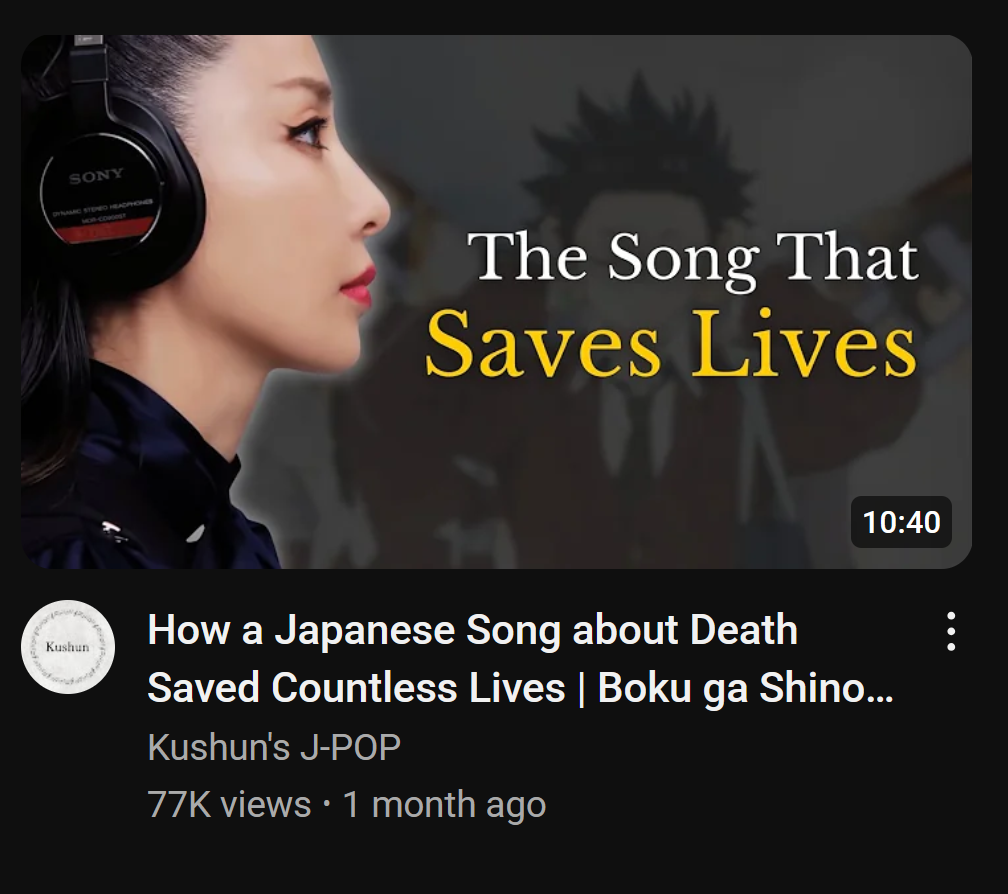Open the "How a Japanese Song about Death" video title

472,629
